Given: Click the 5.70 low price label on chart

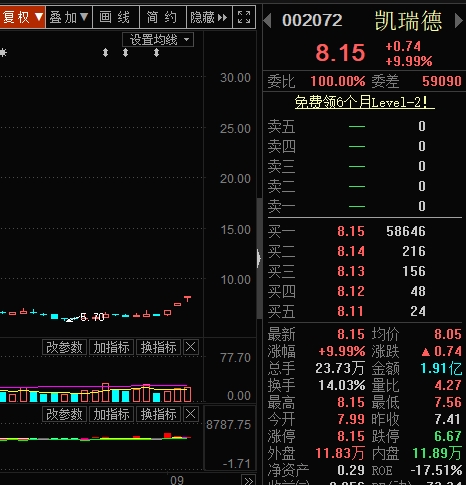Looking at the screenshot, I should pos(92,317).
